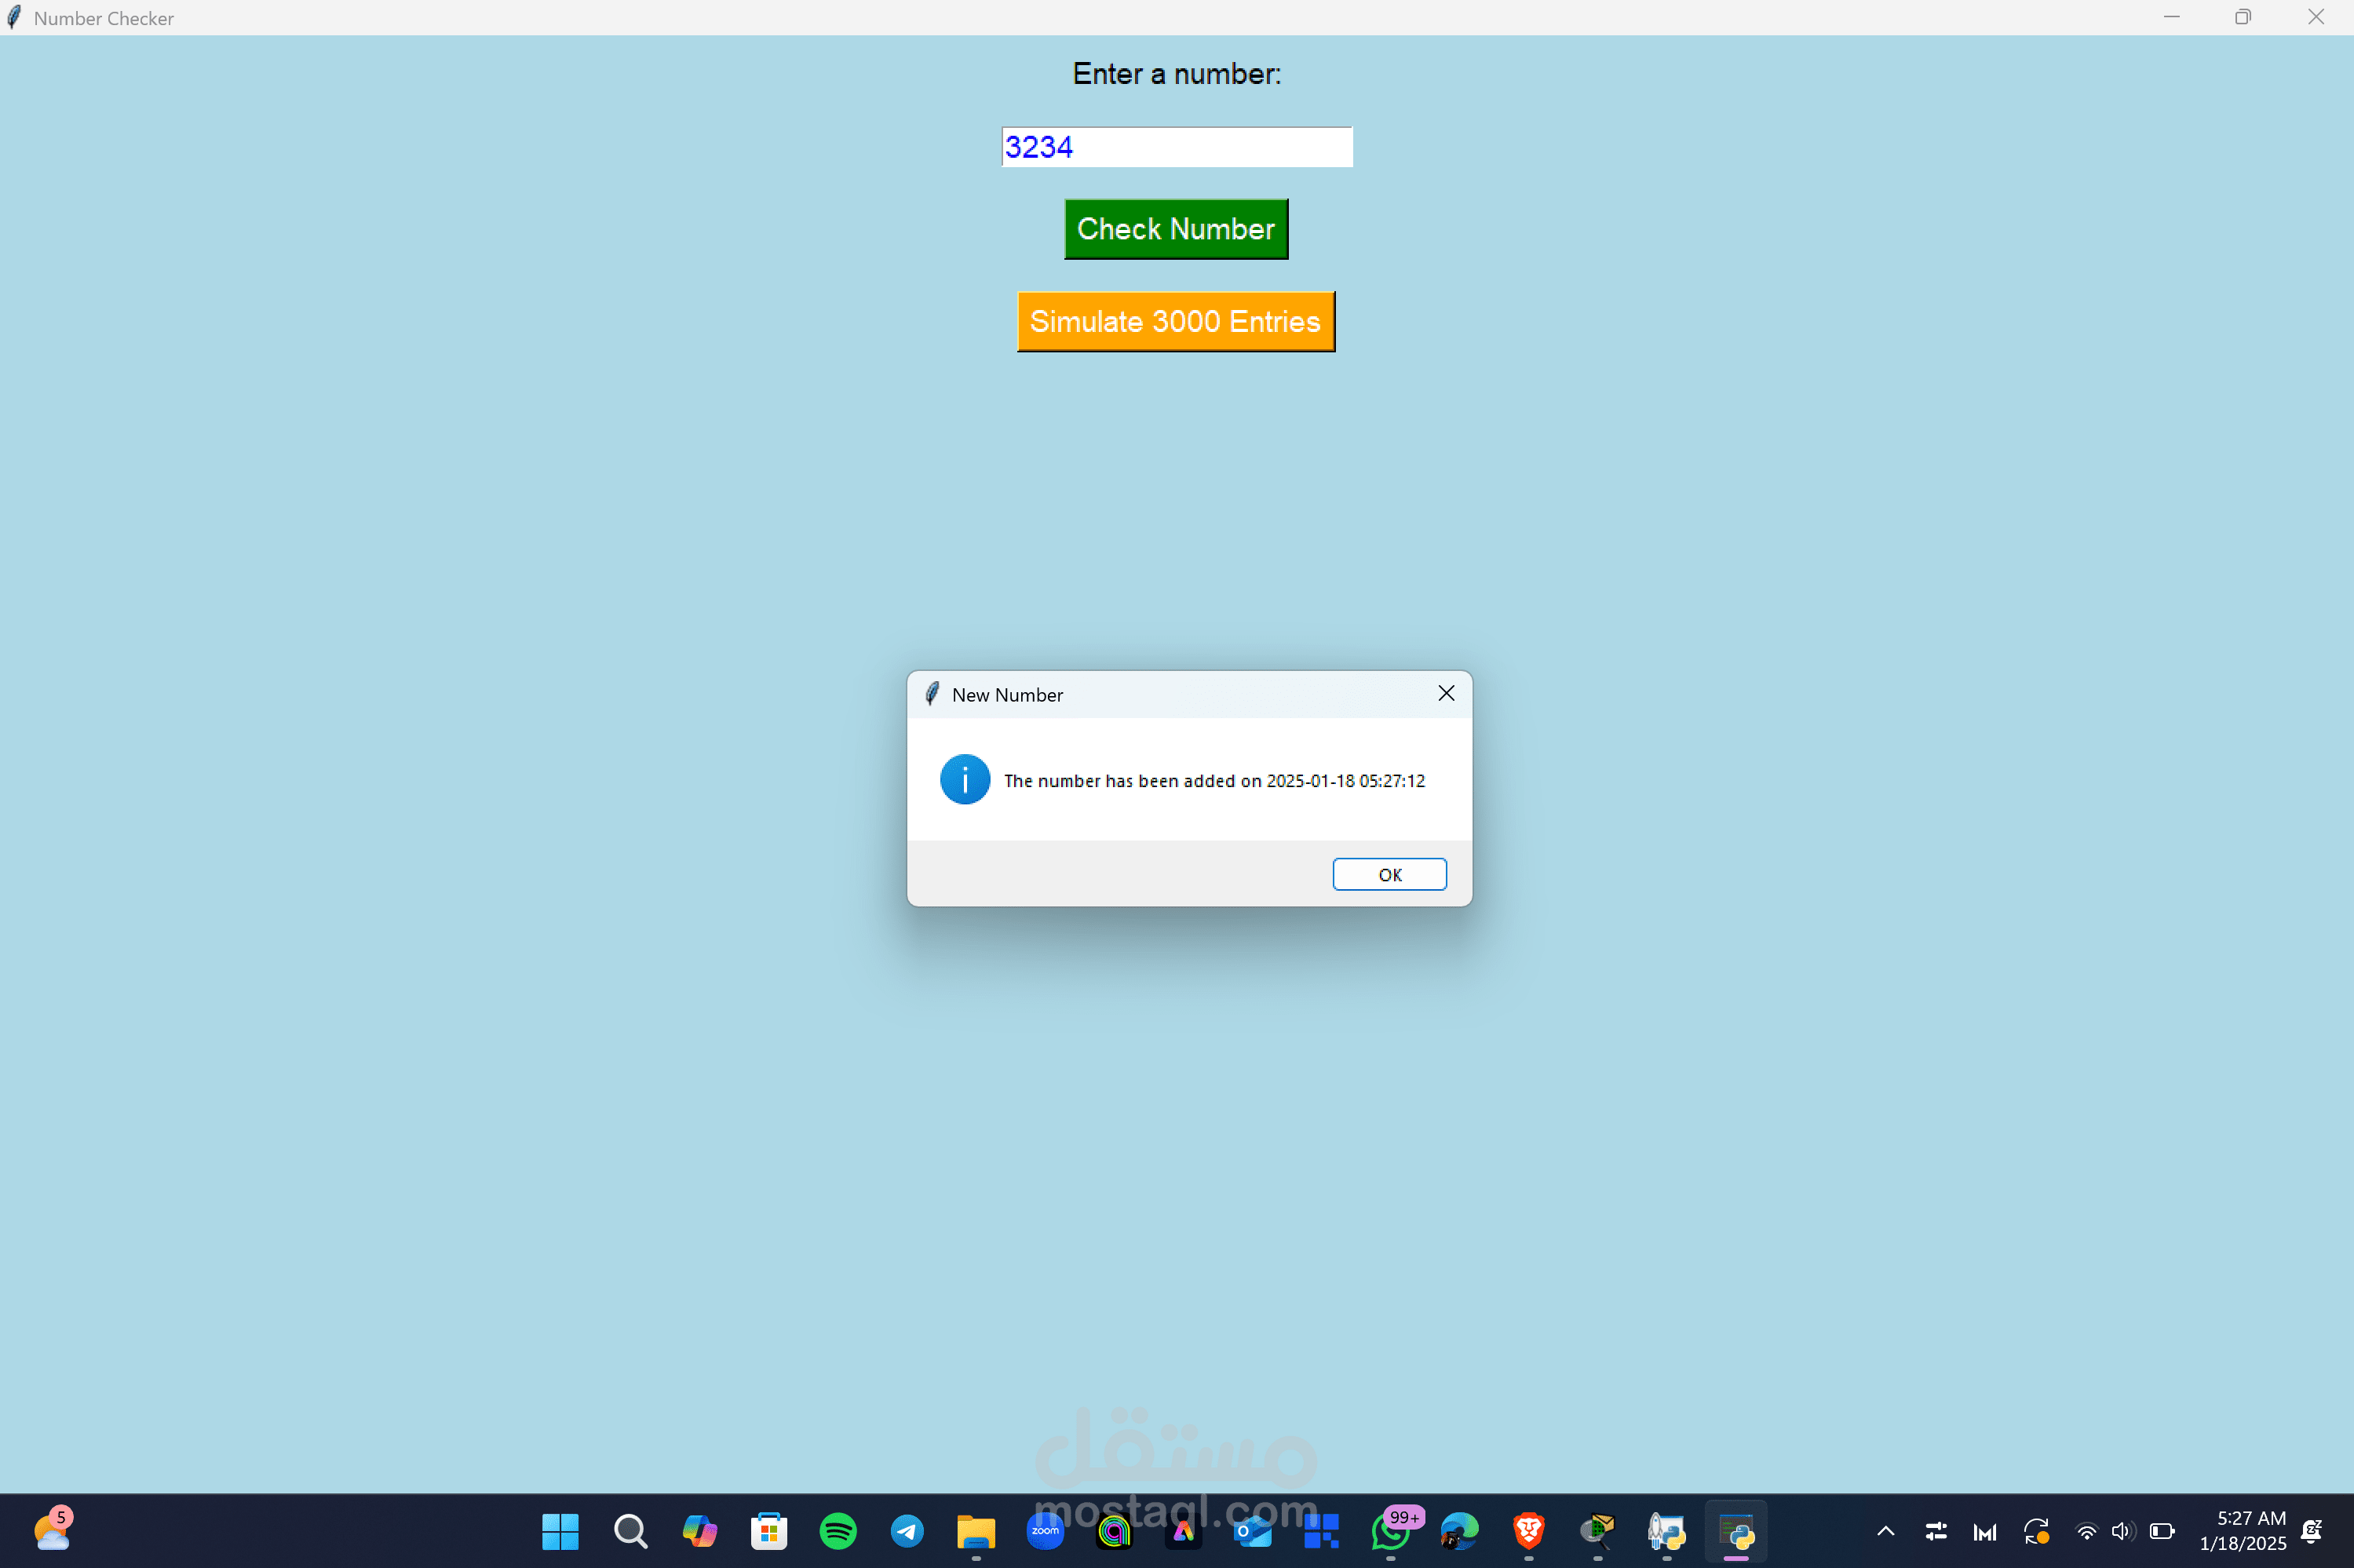The width and height of the screenshot is (2354, 1568).
Task: Open File Explorer from the taskbar
Action: [x=975, y=1530]
